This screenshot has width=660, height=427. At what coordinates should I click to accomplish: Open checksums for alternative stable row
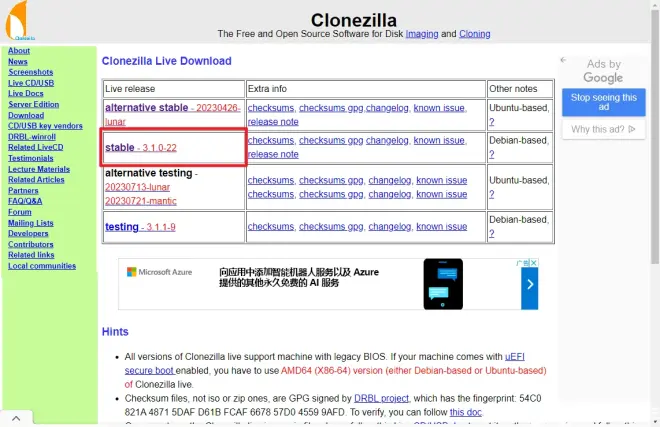(x=271, y=108)
